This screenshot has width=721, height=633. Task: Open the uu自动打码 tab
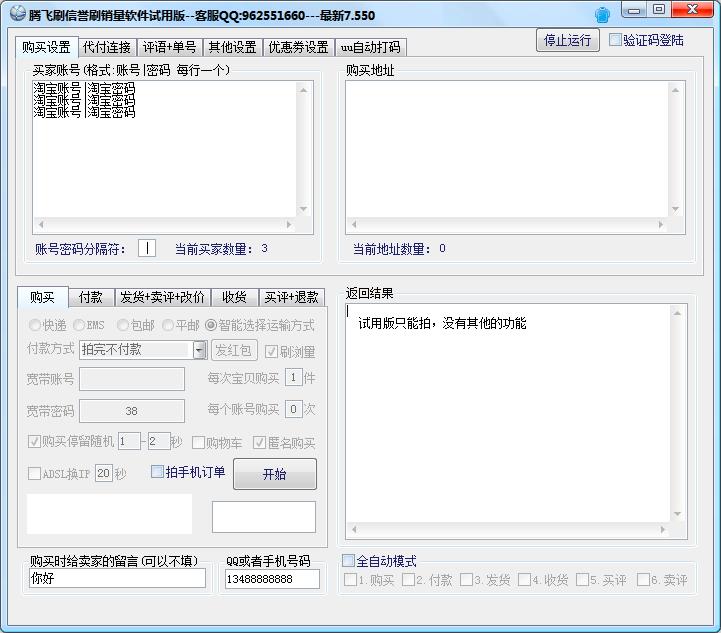(x=371, y=47)
